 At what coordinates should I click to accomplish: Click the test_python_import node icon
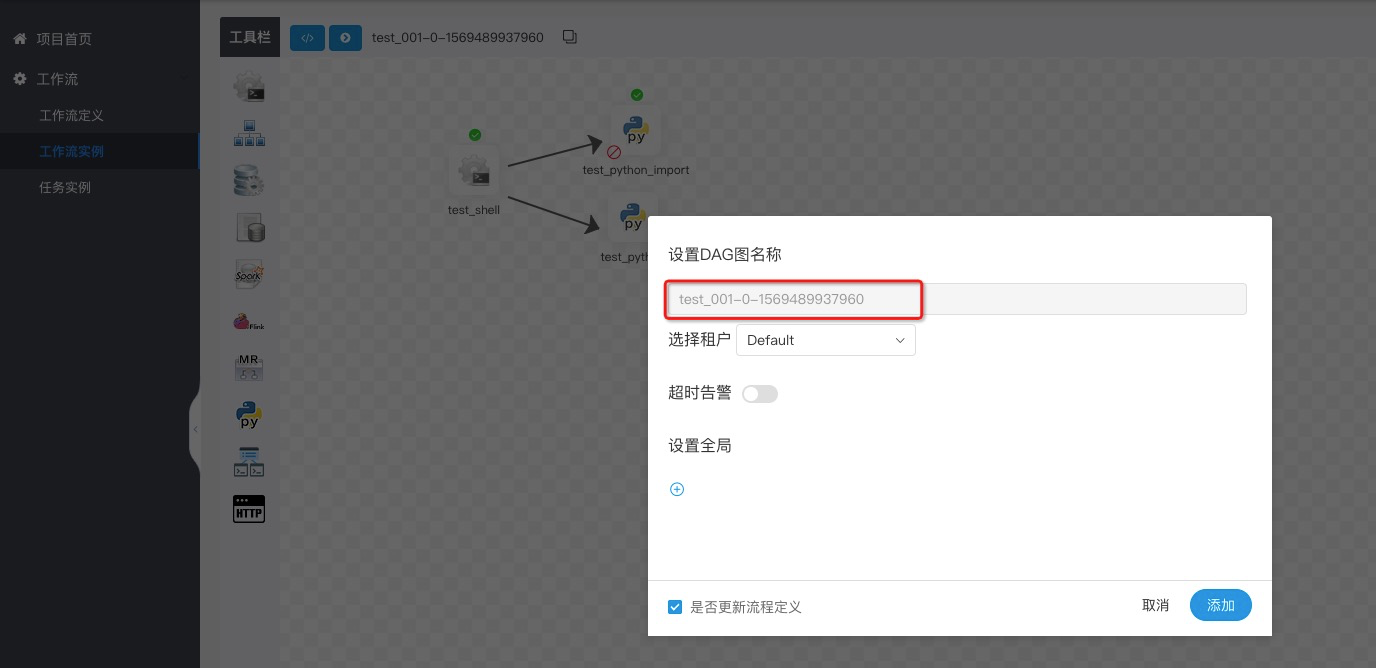pos(635,130)
